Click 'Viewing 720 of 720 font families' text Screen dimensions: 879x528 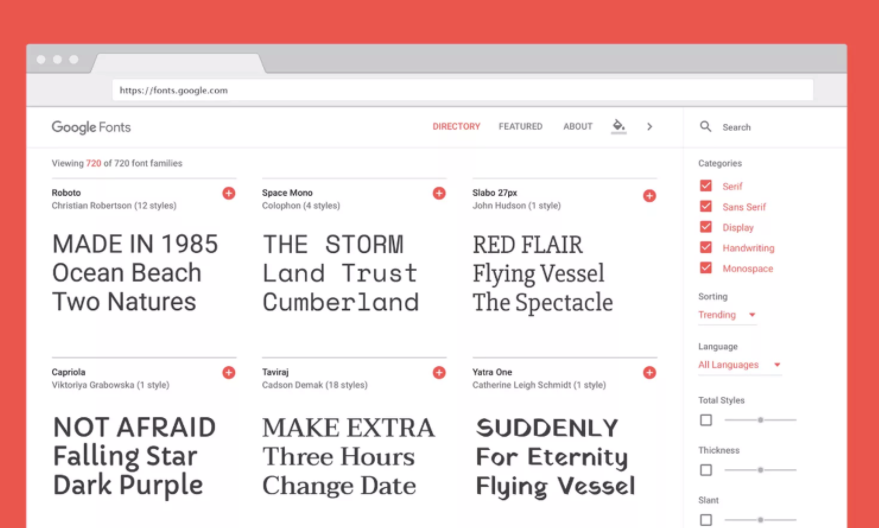[117, 163]
